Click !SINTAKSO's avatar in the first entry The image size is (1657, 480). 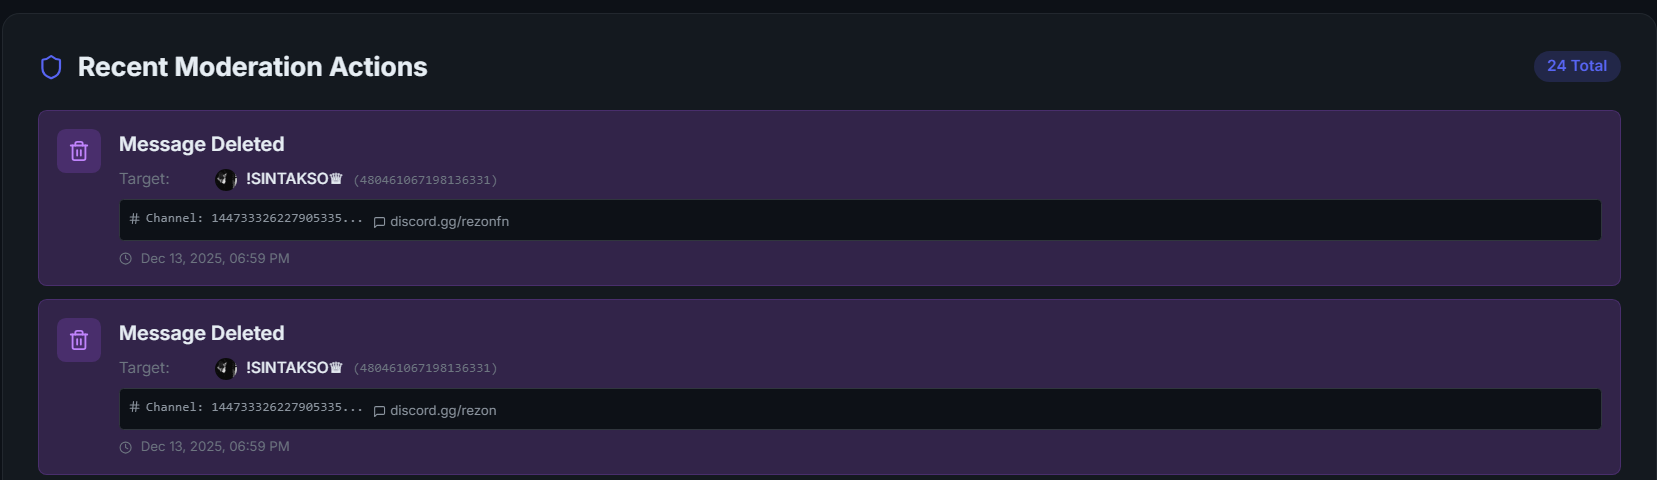click(226, 179)
